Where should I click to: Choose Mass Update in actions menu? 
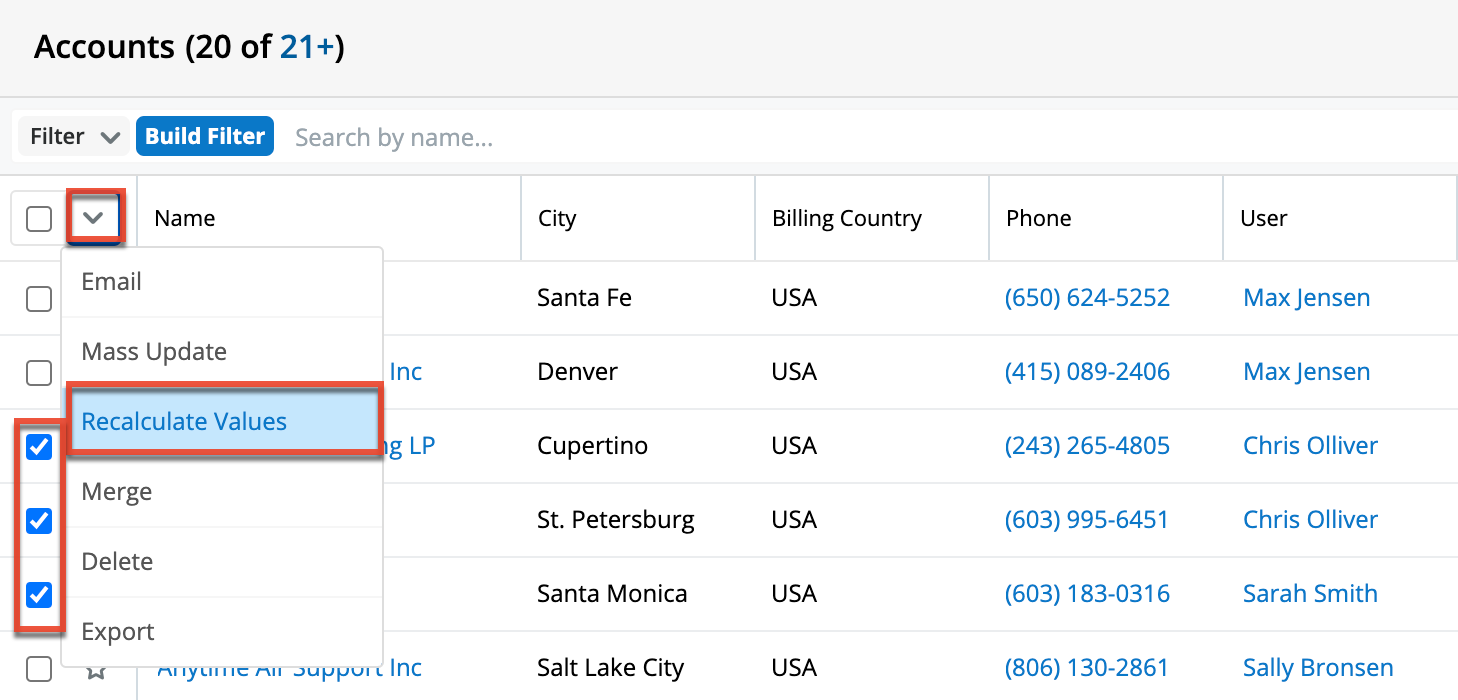click(x=154, y=352)
